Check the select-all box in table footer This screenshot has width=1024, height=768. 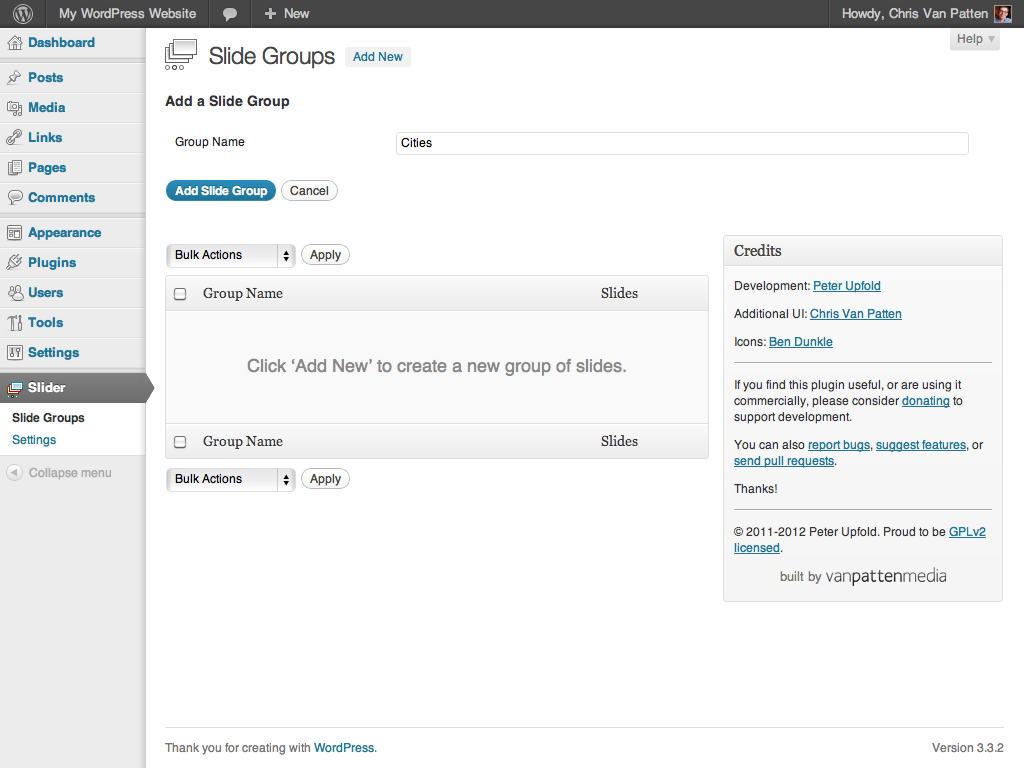pos(180,442)
